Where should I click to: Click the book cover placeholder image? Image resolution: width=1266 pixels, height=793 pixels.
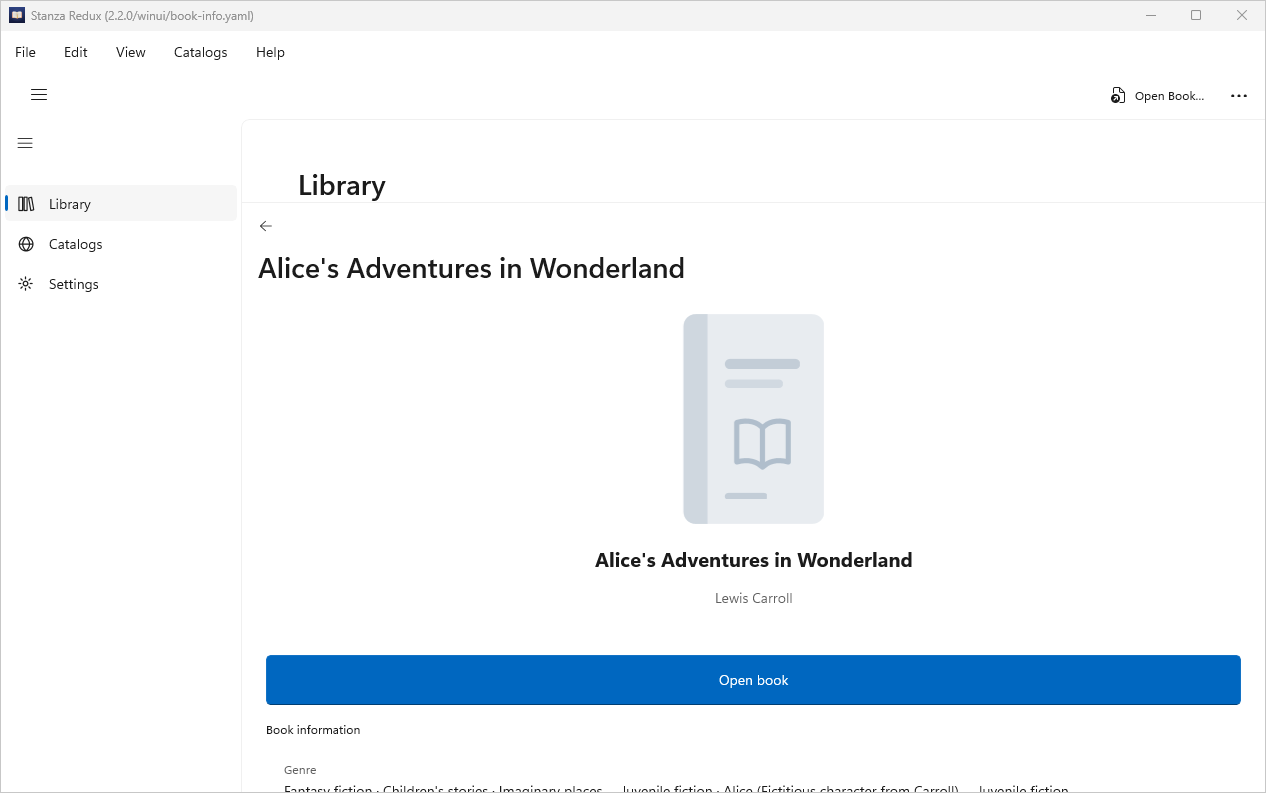click(x=754, y=419)
